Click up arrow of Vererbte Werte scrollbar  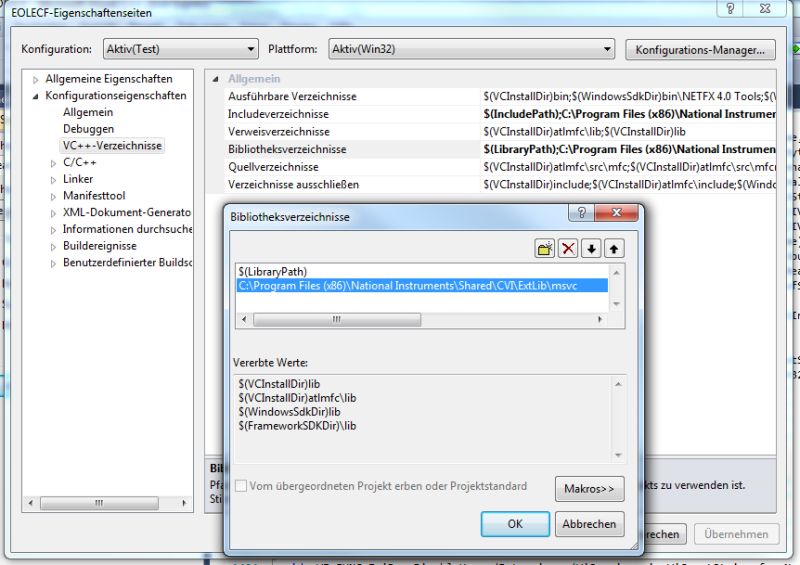[x=618, y=384]
